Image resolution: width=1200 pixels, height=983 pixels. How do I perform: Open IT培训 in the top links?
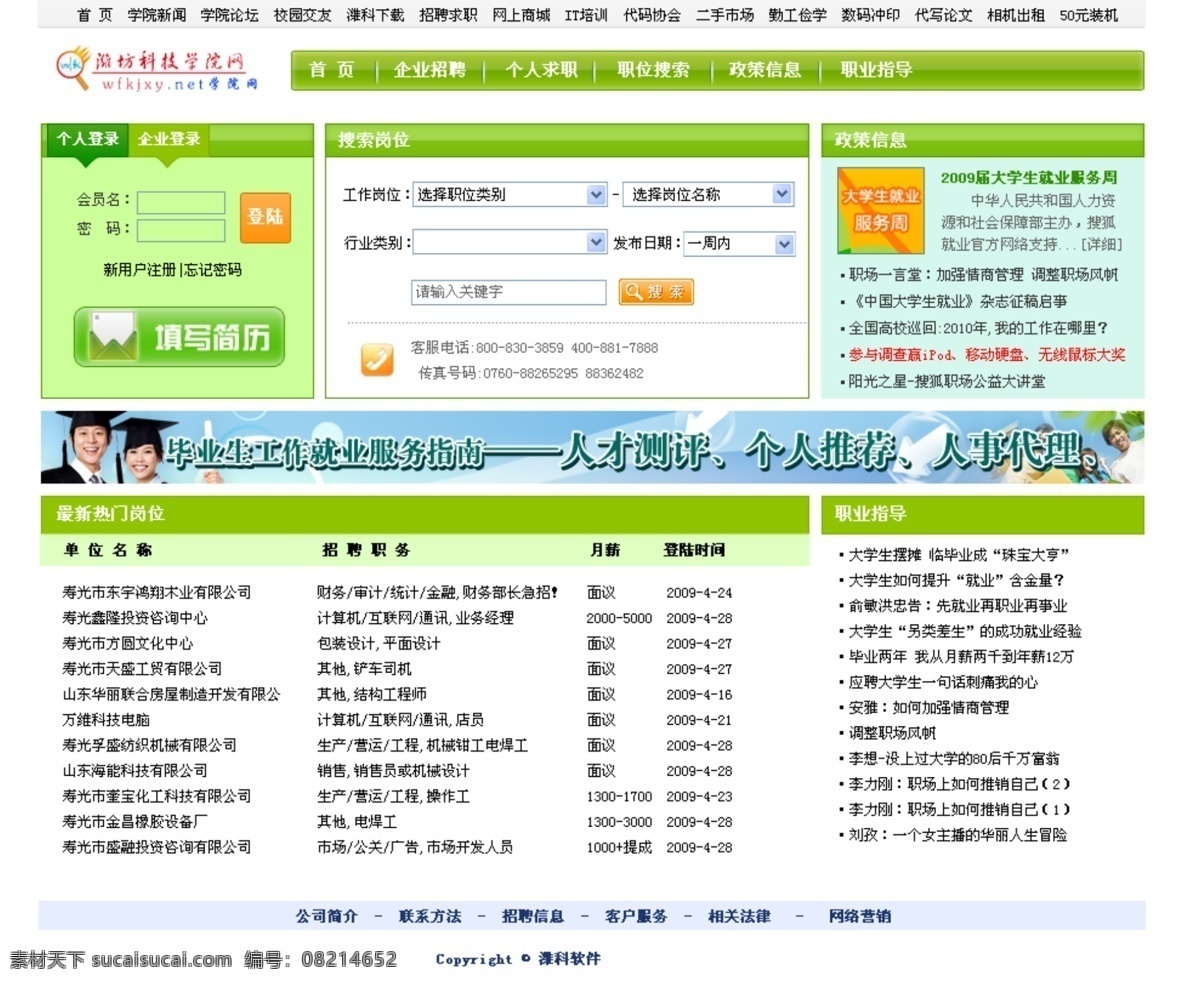[586, 15]
